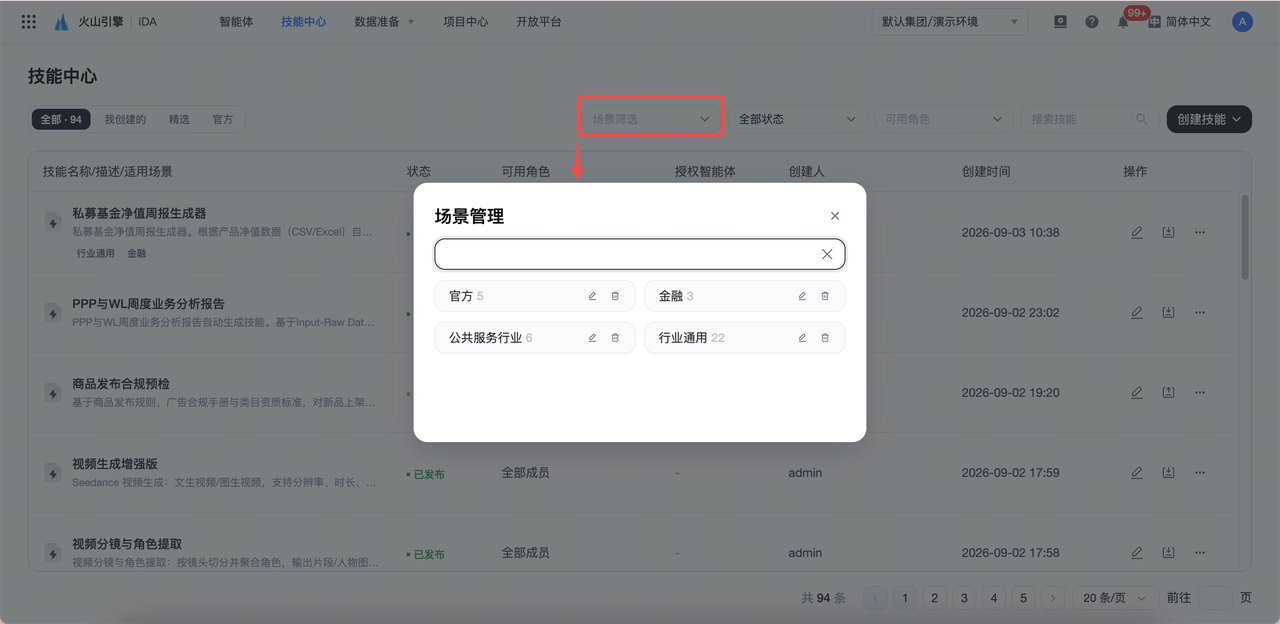Open more actions for 私募基金净值周报生成器
Screen dimensions: 1280x624
1200,232
